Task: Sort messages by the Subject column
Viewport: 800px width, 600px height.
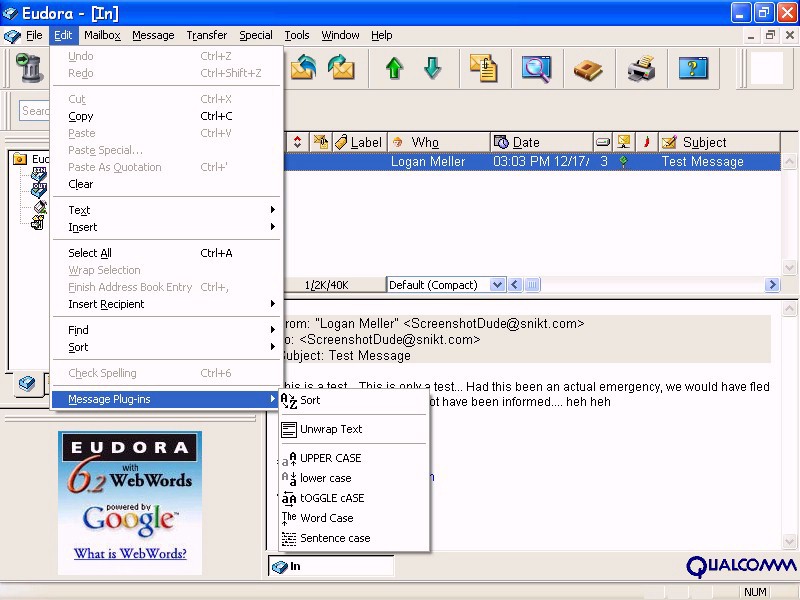Action: [719, 142]
